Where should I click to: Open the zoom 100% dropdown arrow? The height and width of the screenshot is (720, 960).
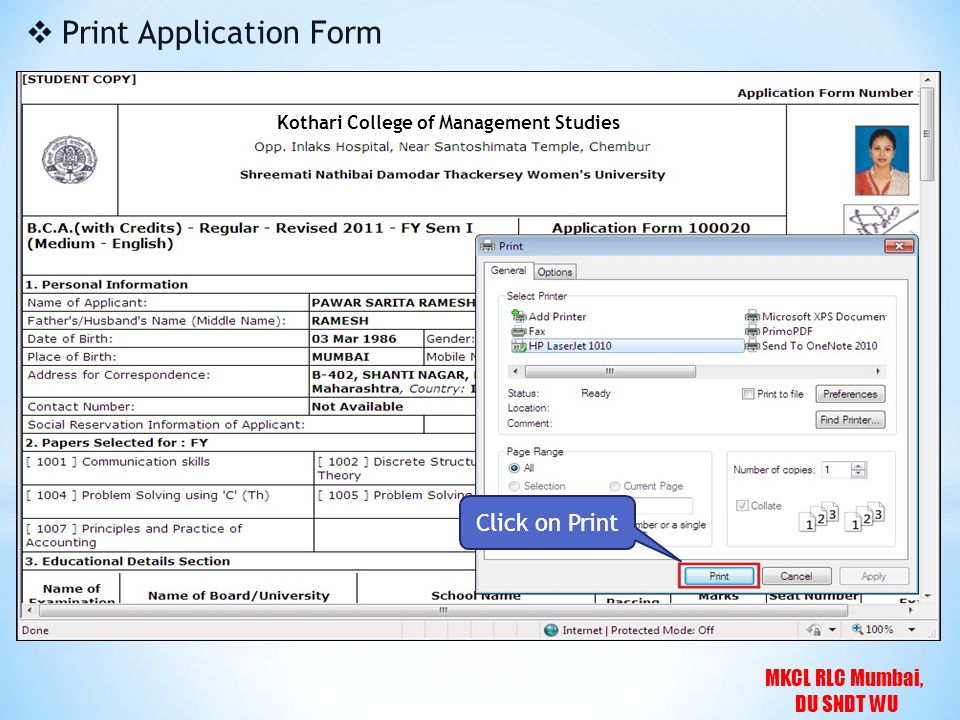coord(912,629)
